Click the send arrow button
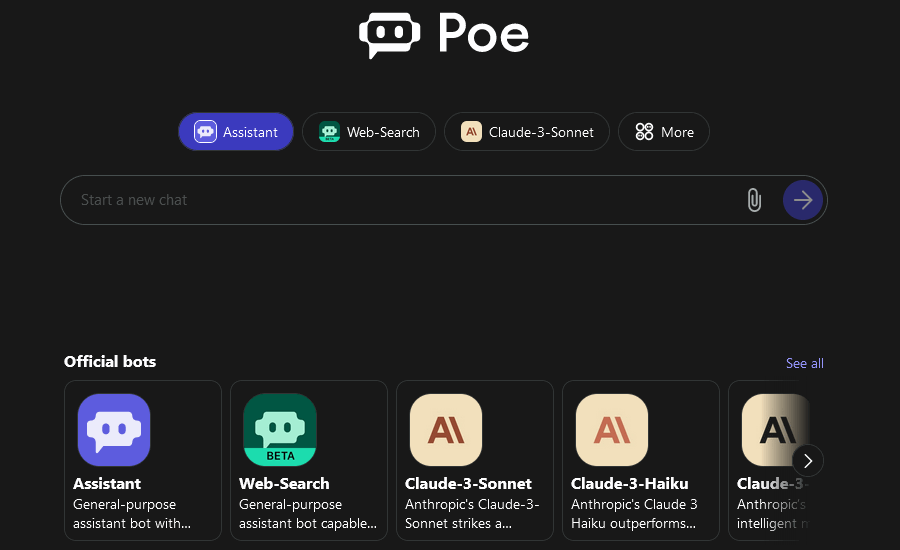This screenshot has width=900, height=550. (x=802, y=200)
